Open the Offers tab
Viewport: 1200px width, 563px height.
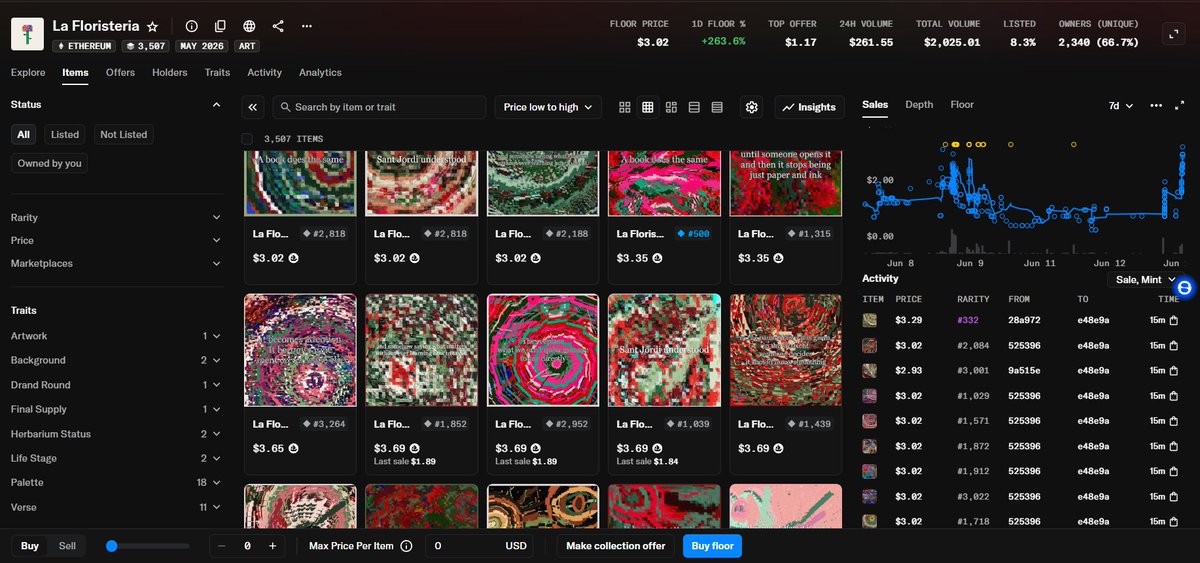(x=120, y=73)
